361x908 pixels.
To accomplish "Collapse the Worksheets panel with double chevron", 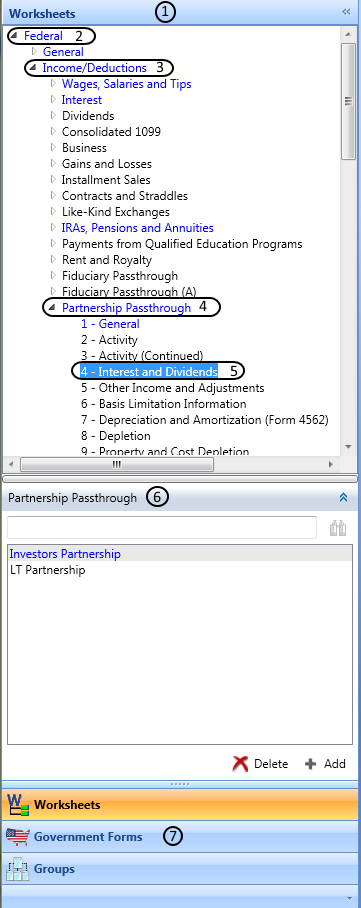I will (x=346, y=12).
